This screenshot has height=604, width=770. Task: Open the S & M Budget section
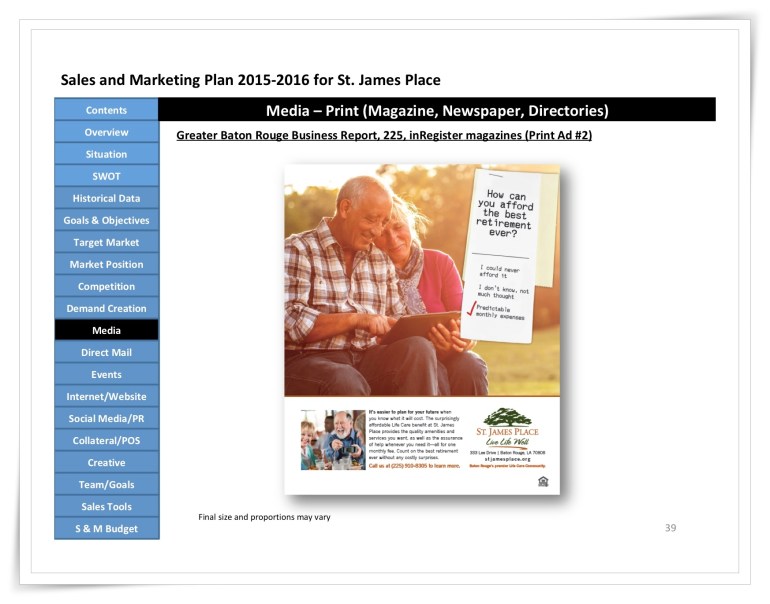(106, 528)
